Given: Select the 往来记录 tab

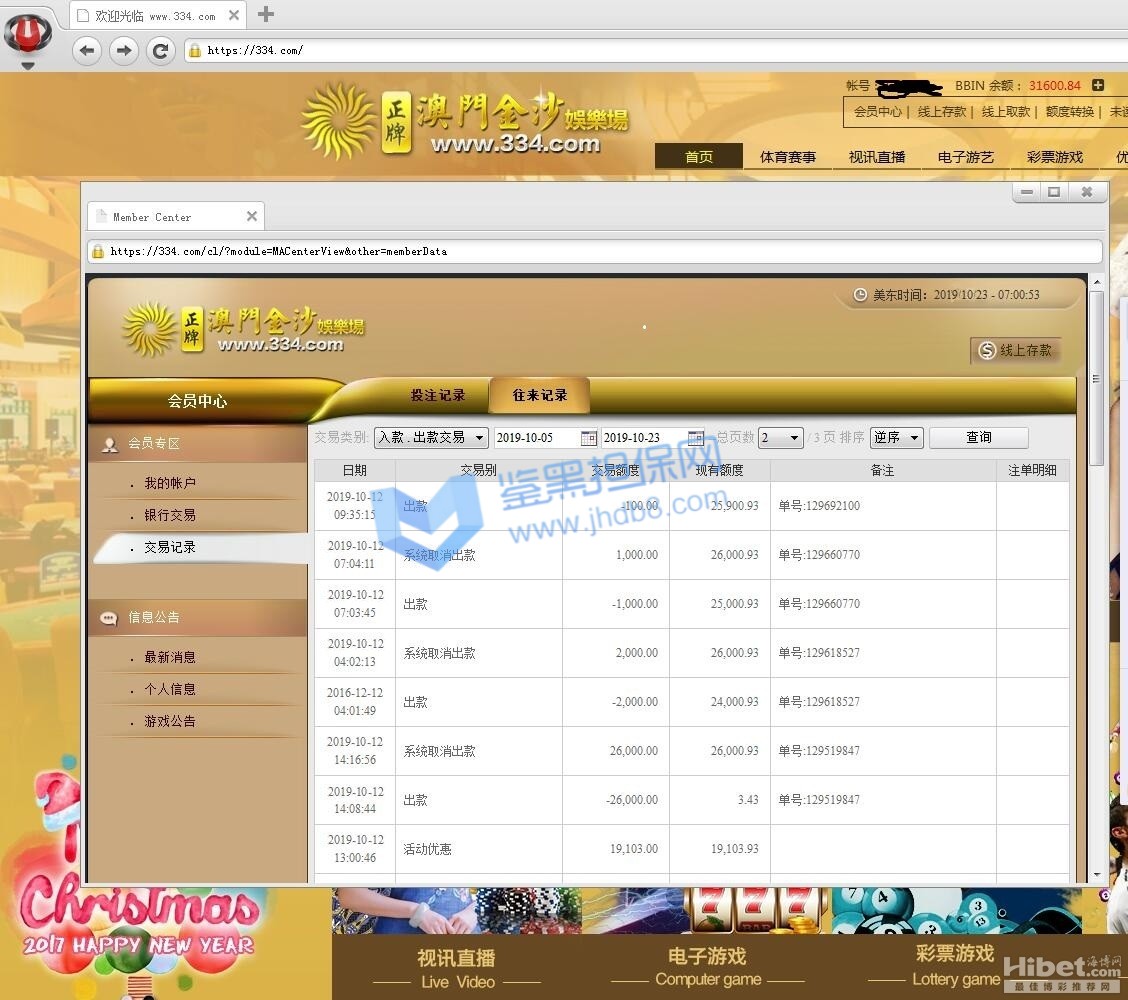Looking at the screenshot, I should [540, 396].
